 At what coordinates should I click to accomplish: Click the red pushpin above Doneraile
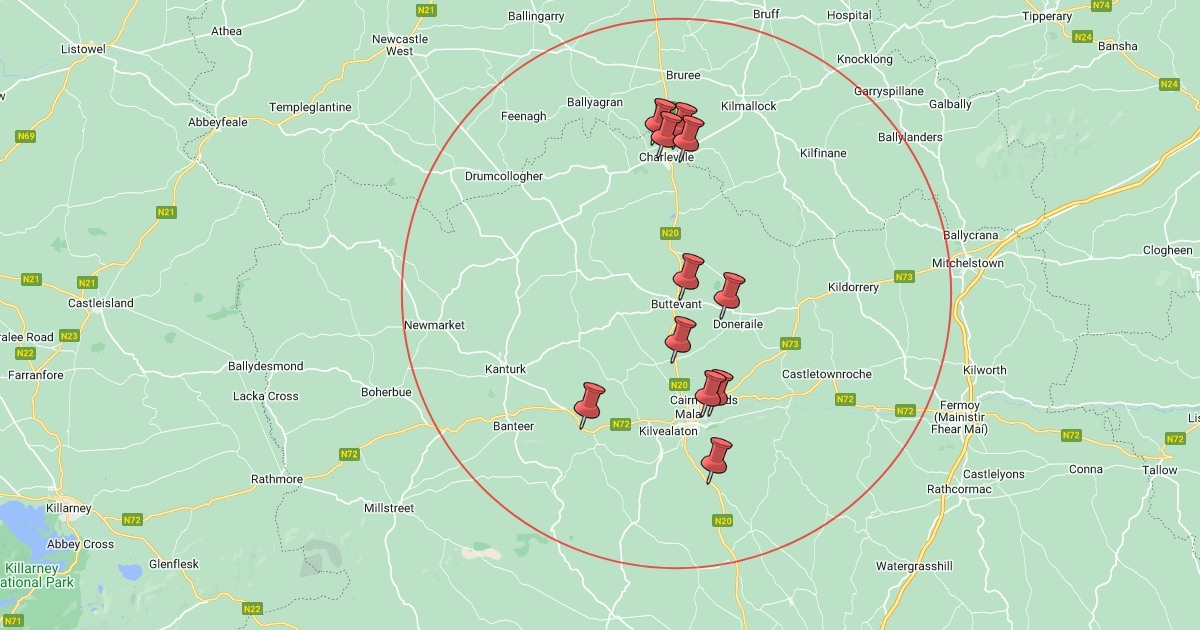[728, 294]
